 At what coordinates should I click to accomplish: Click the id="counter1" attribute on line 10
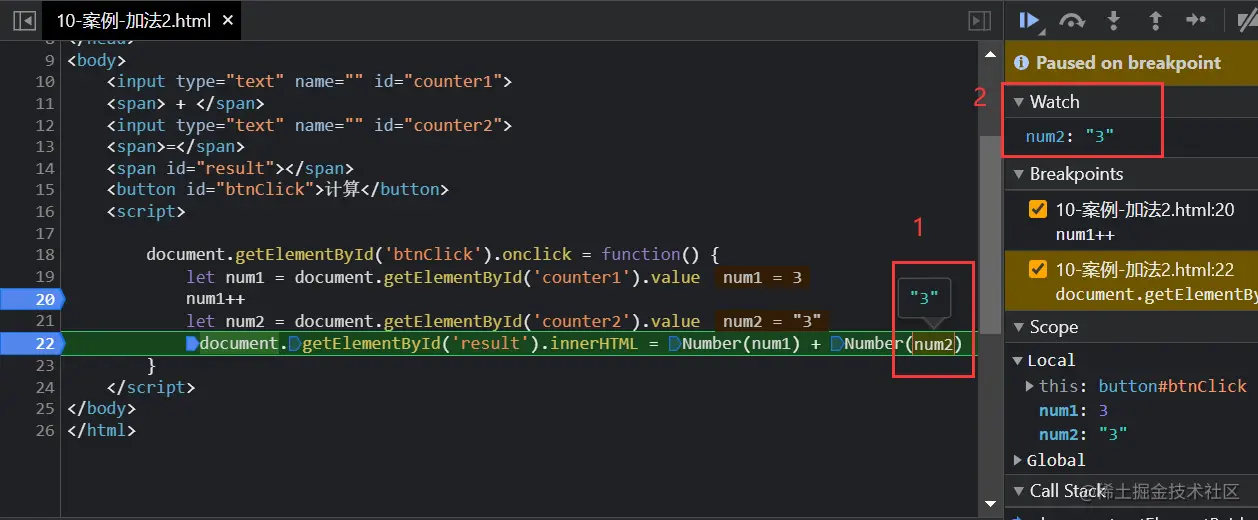click(x=438, y=82)
